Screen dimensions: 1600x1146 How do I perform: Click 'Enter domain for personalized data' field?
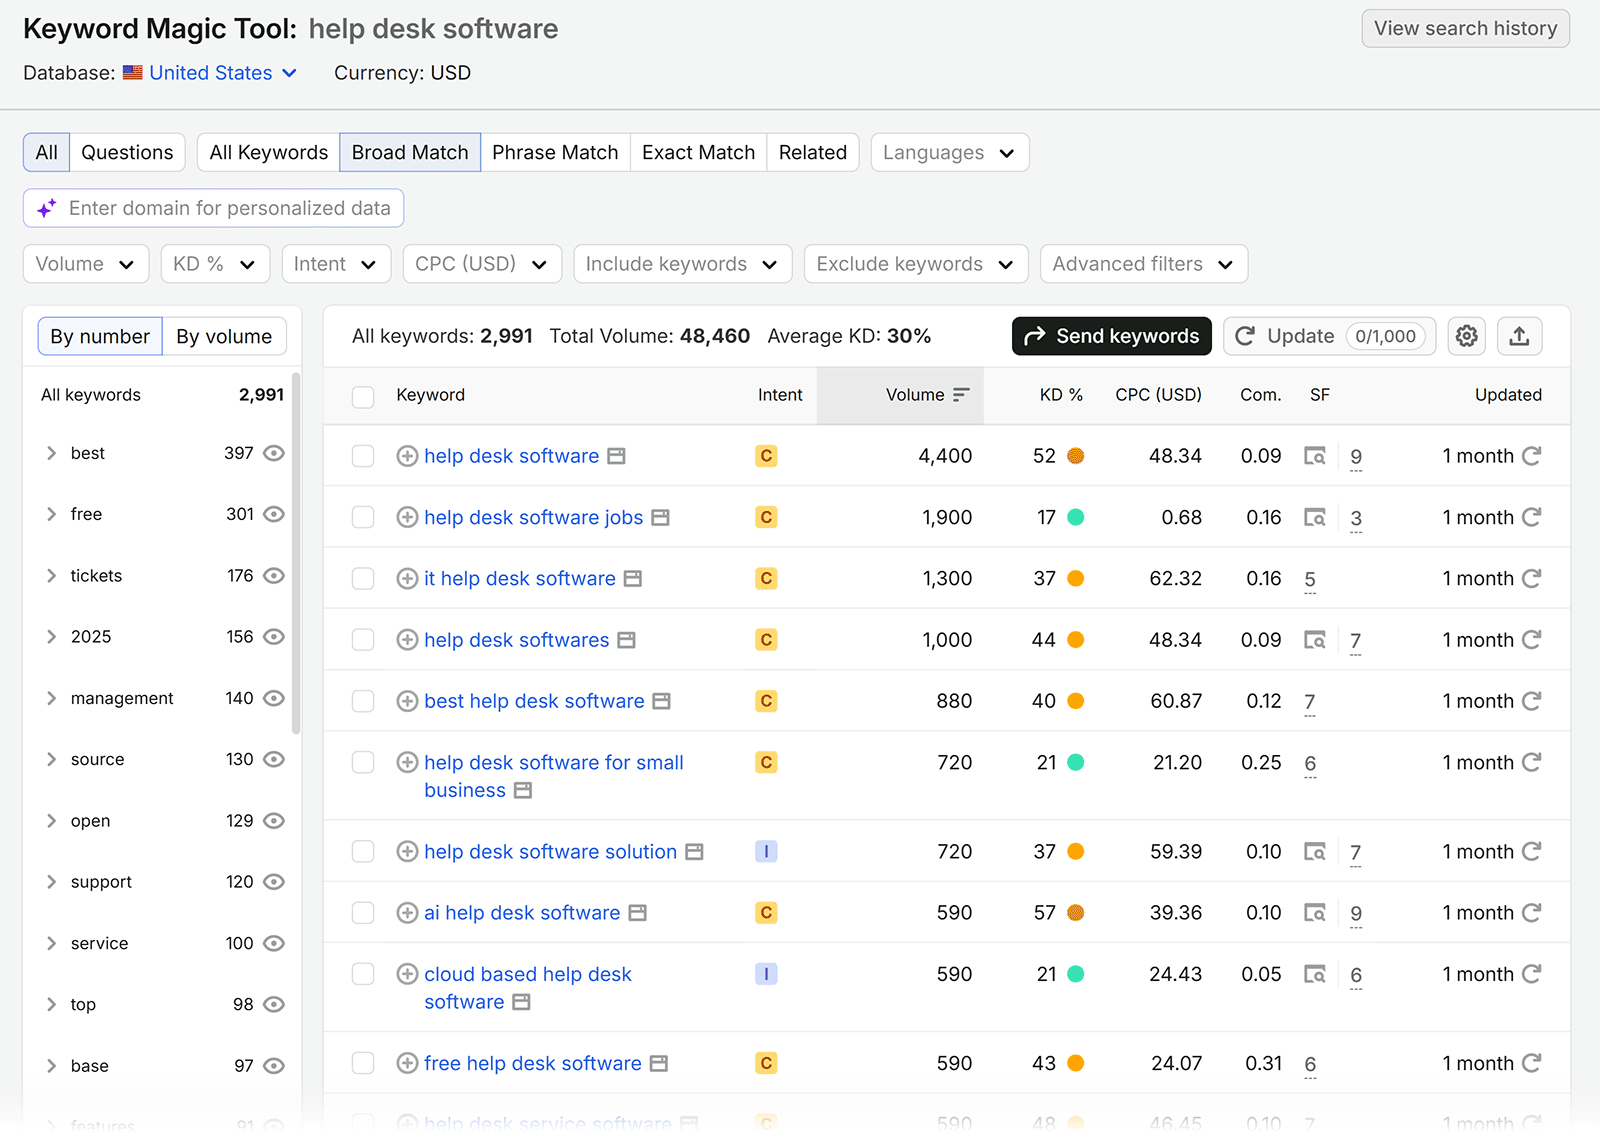tap(213, 208)
